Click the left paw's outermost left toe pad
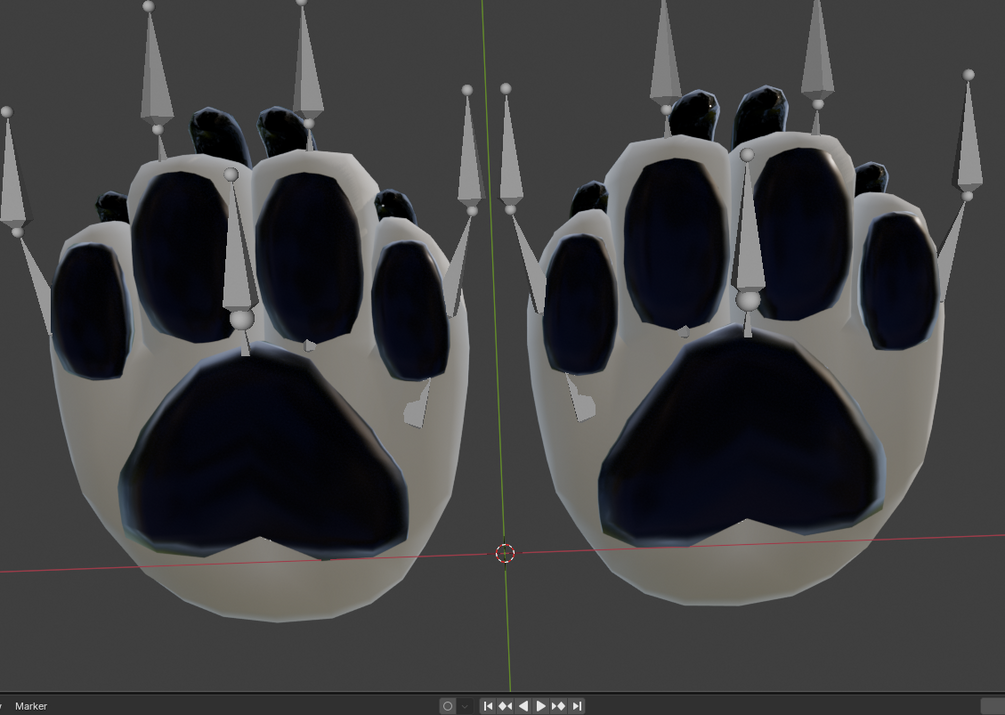The height and width of the screenshot is (715, 1005). click(x=90, y=310)
